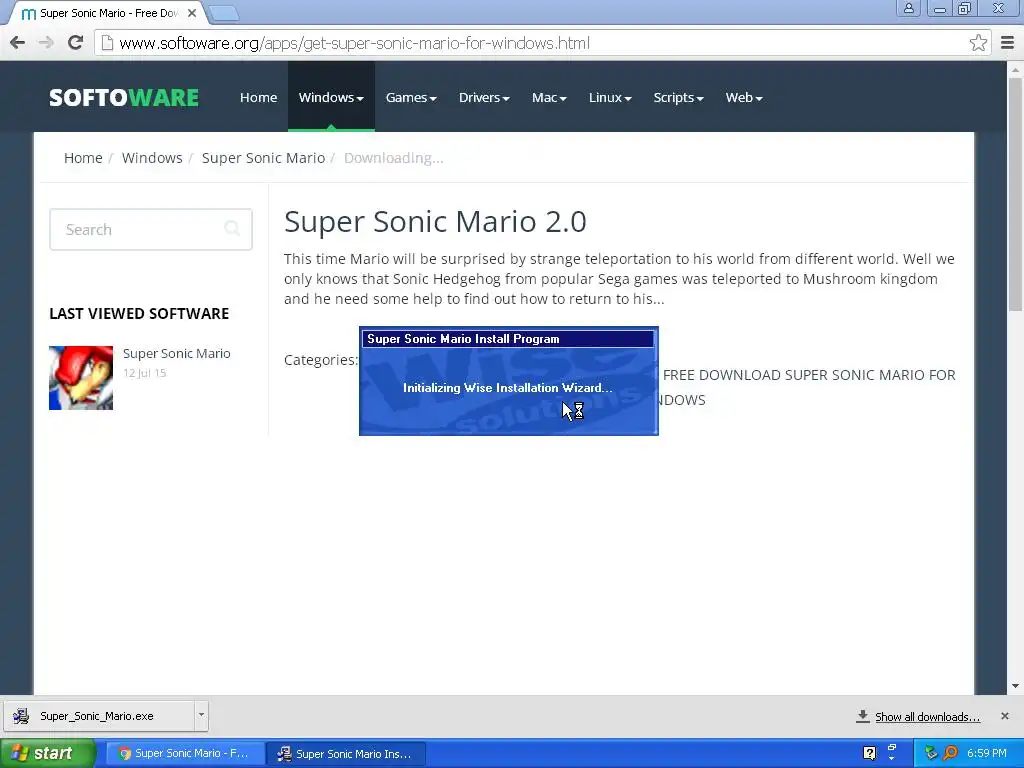Open Super Sonic Mario link under Last Viewed
This screenshot has width=1024, height=768.
(x=176, y=353)
